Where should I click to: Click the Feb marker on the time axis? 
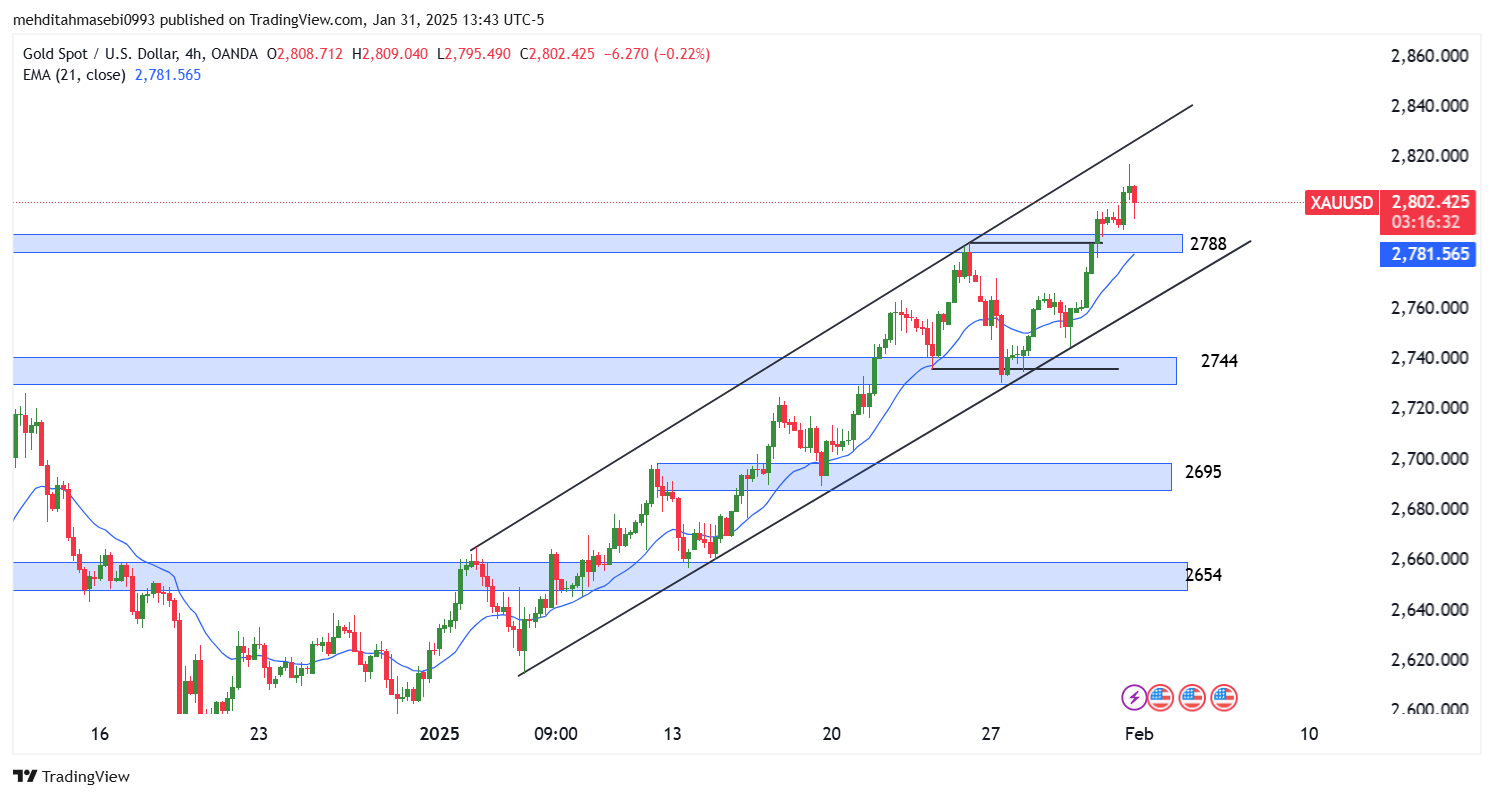point(1139,734)
